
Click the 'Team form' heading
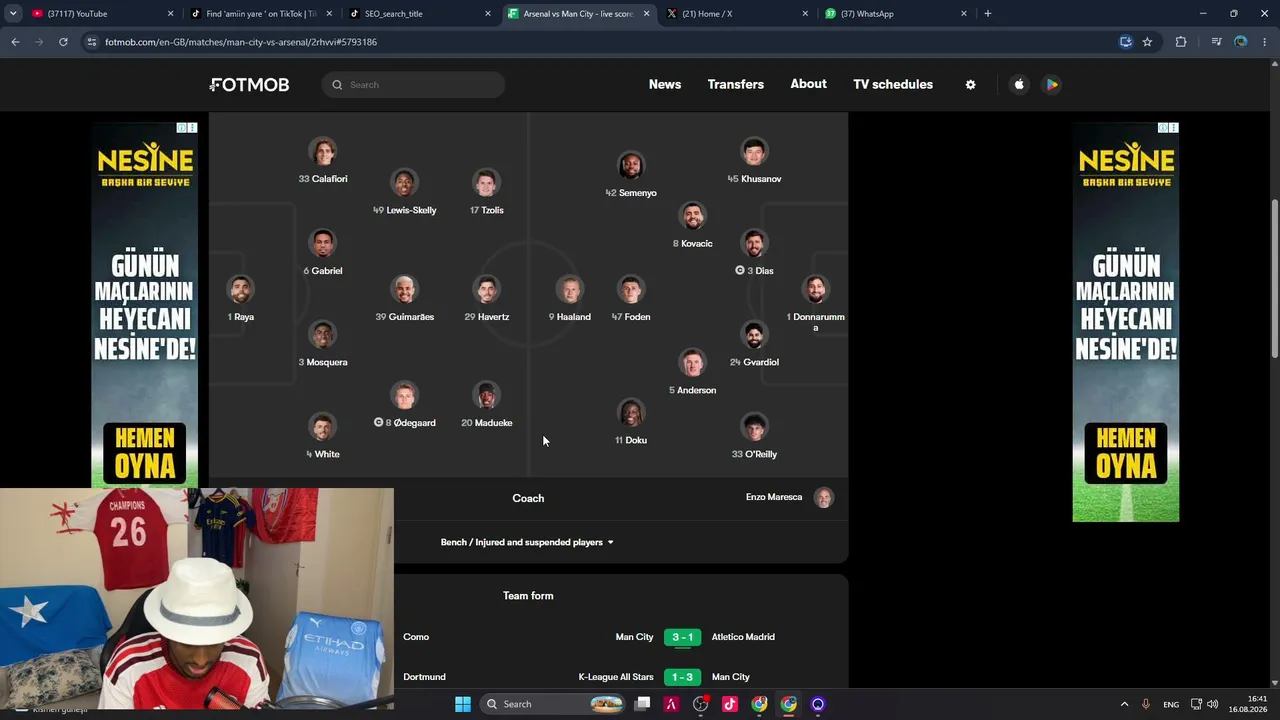[x=528, y=596]
